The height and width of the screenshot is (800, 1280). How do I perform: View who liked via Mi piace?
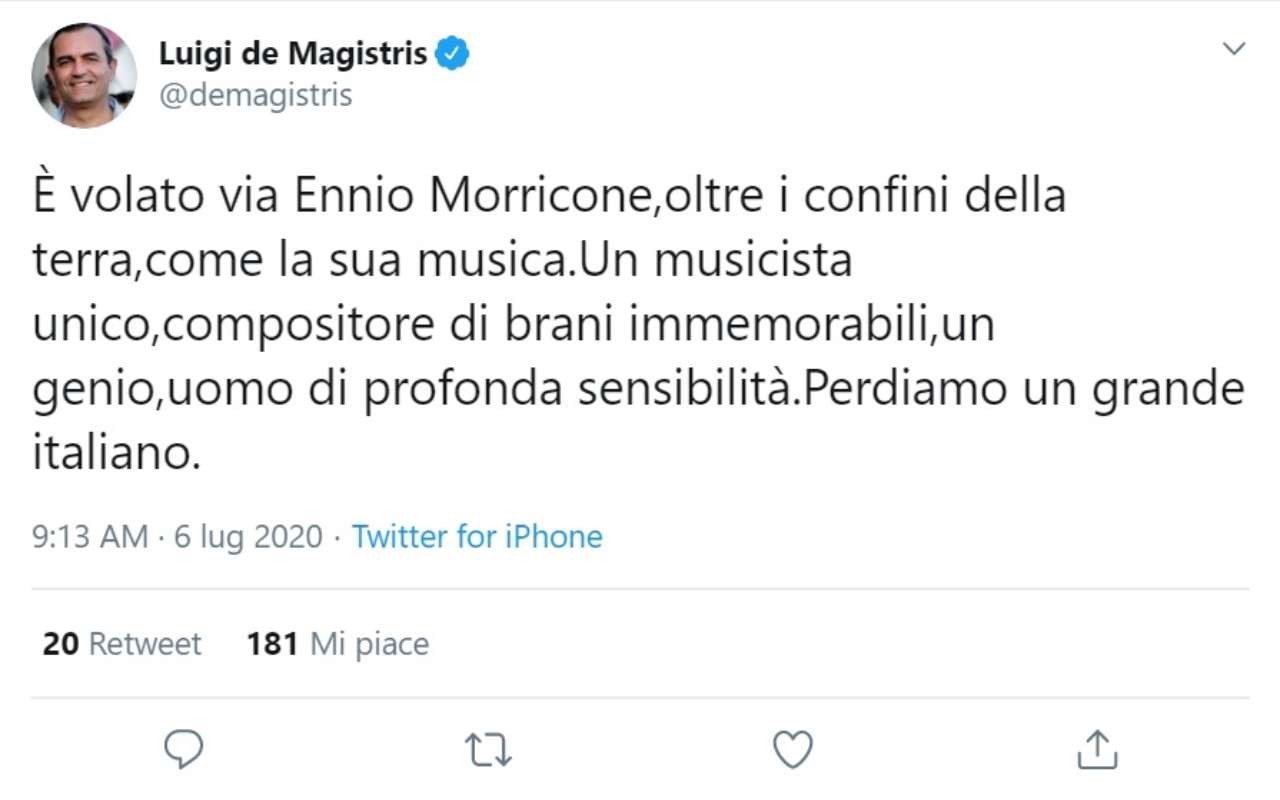point(369,644)
